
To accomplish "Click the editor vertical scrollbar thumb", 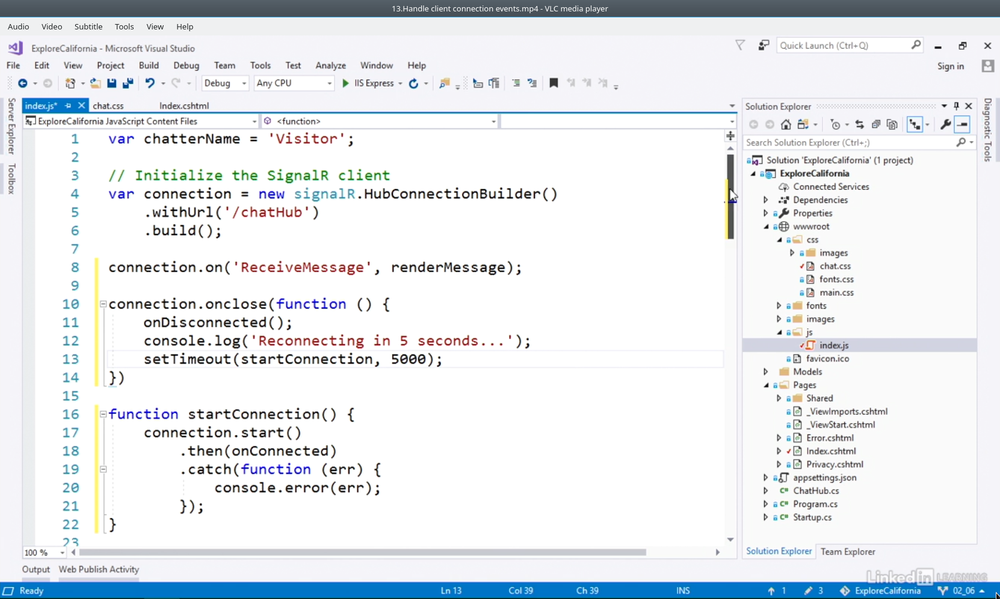I will click(730, 196).
